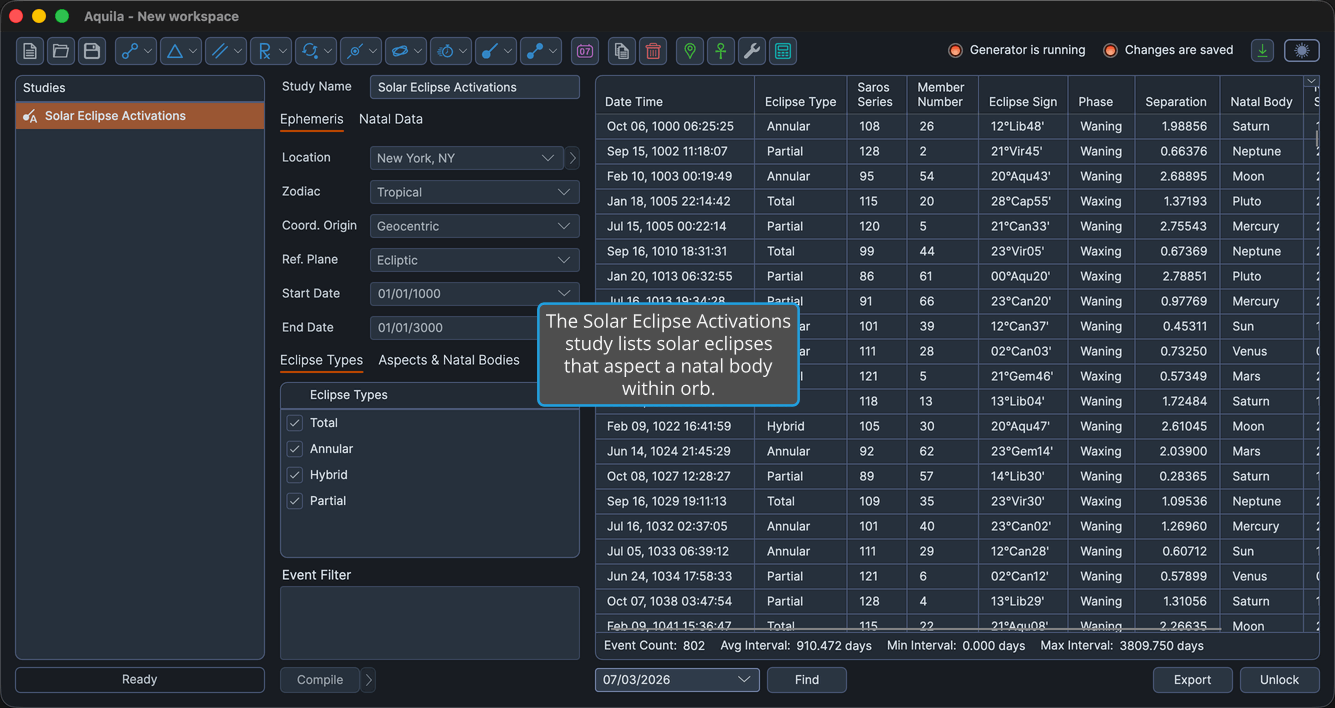
Task: Switch to Aspects & Natal Bodies tab
Action: click(449, 360)
